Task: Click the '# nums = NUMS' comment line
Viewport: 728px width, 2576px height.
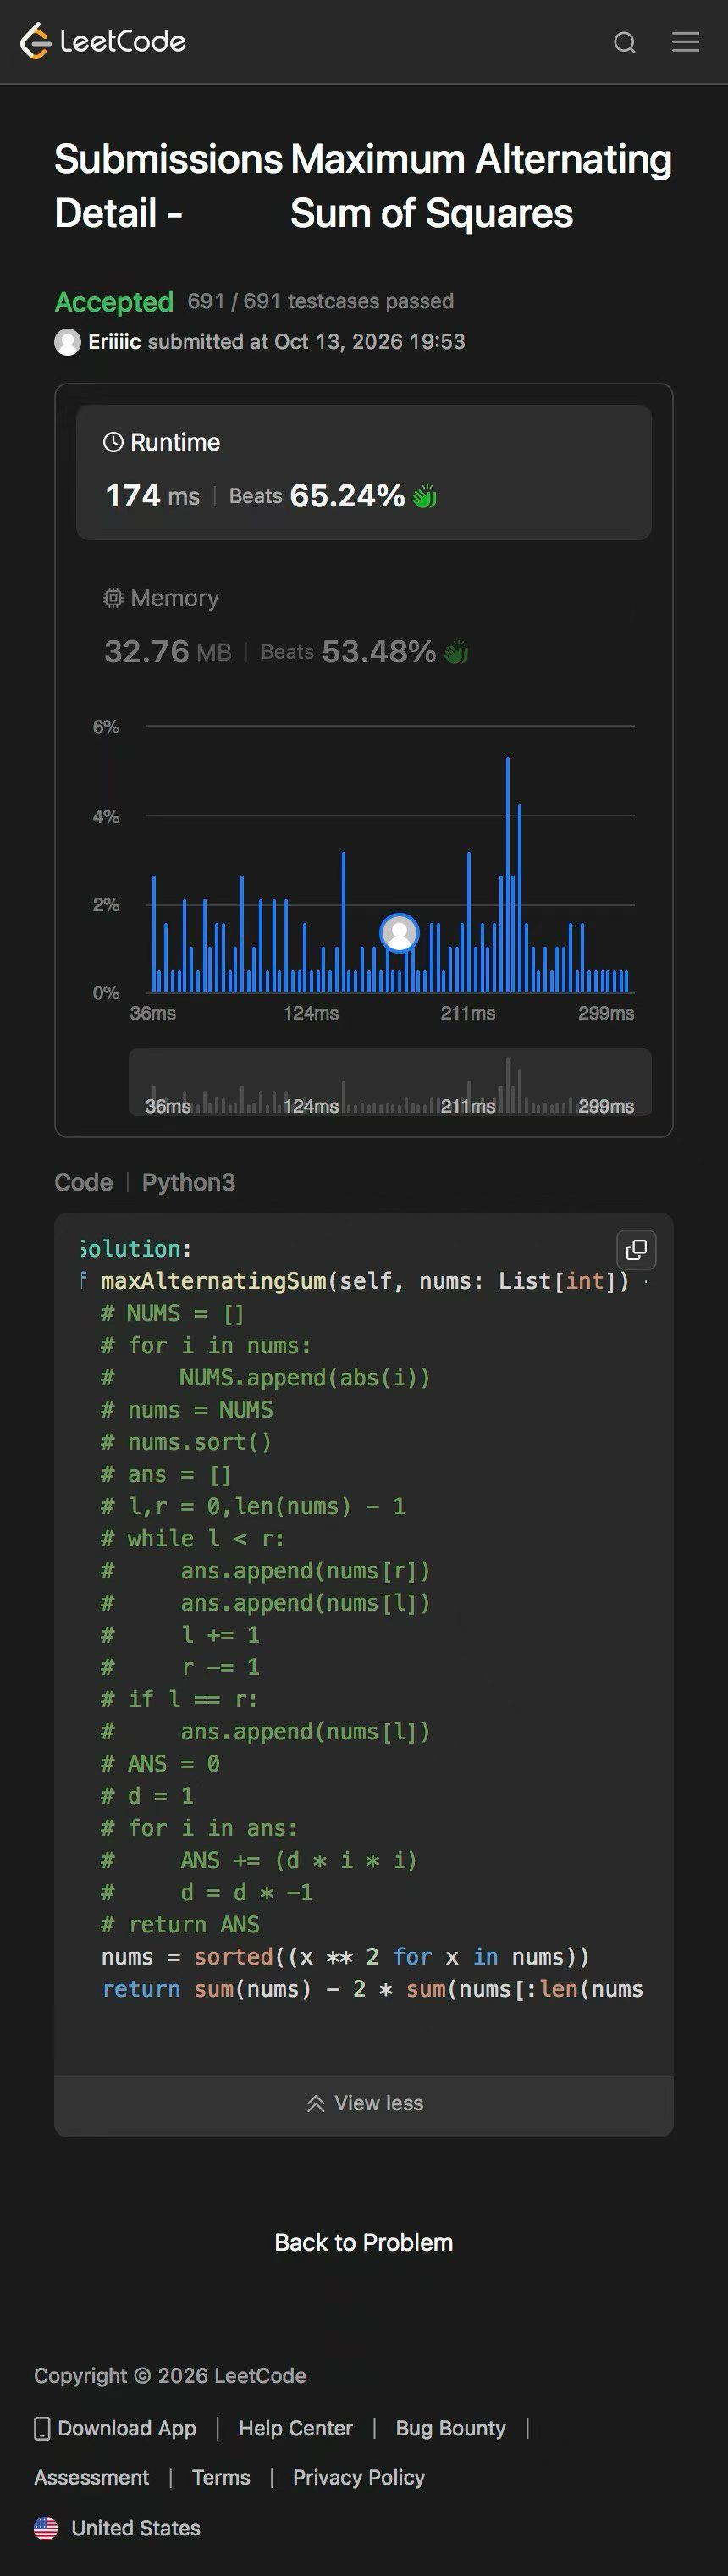Action: [x=187, y=1410]
